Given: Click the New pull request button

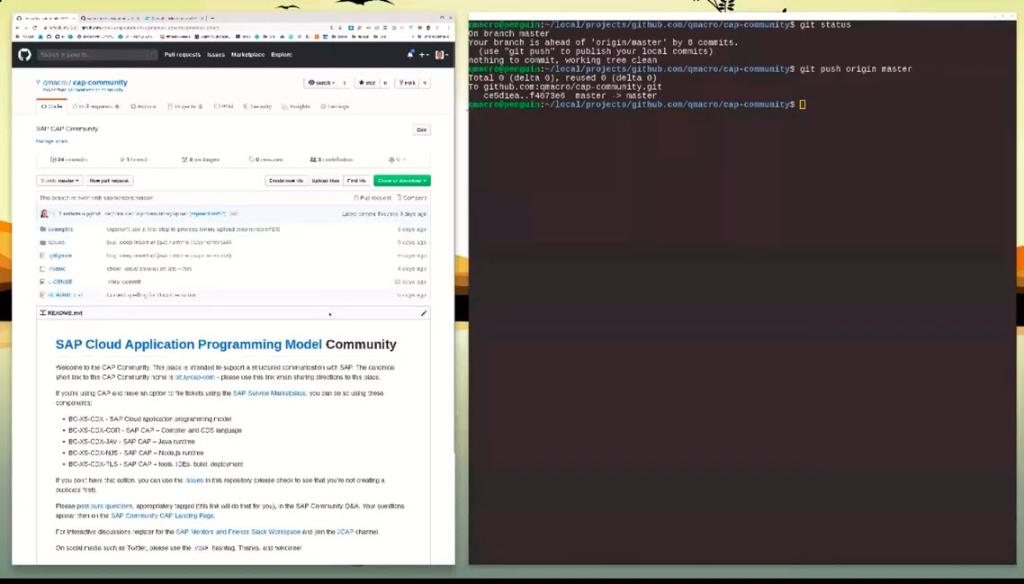Looking at the screenshot, I should point(109,180).
